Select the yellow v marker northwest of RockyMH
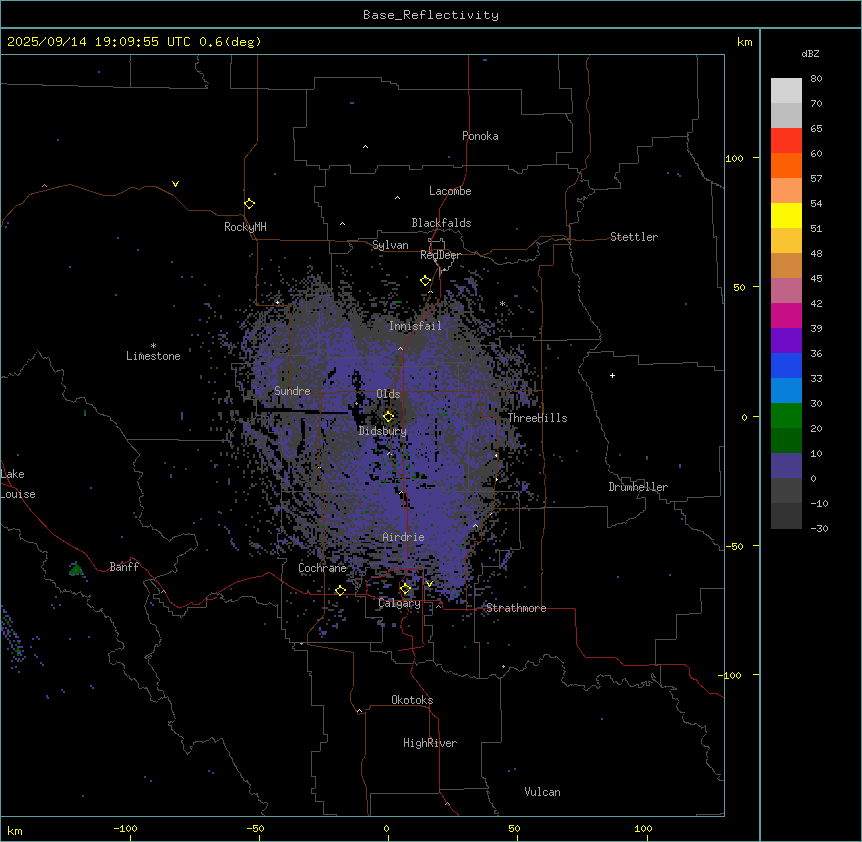862x842 pixels. click(x=175, y=184)
